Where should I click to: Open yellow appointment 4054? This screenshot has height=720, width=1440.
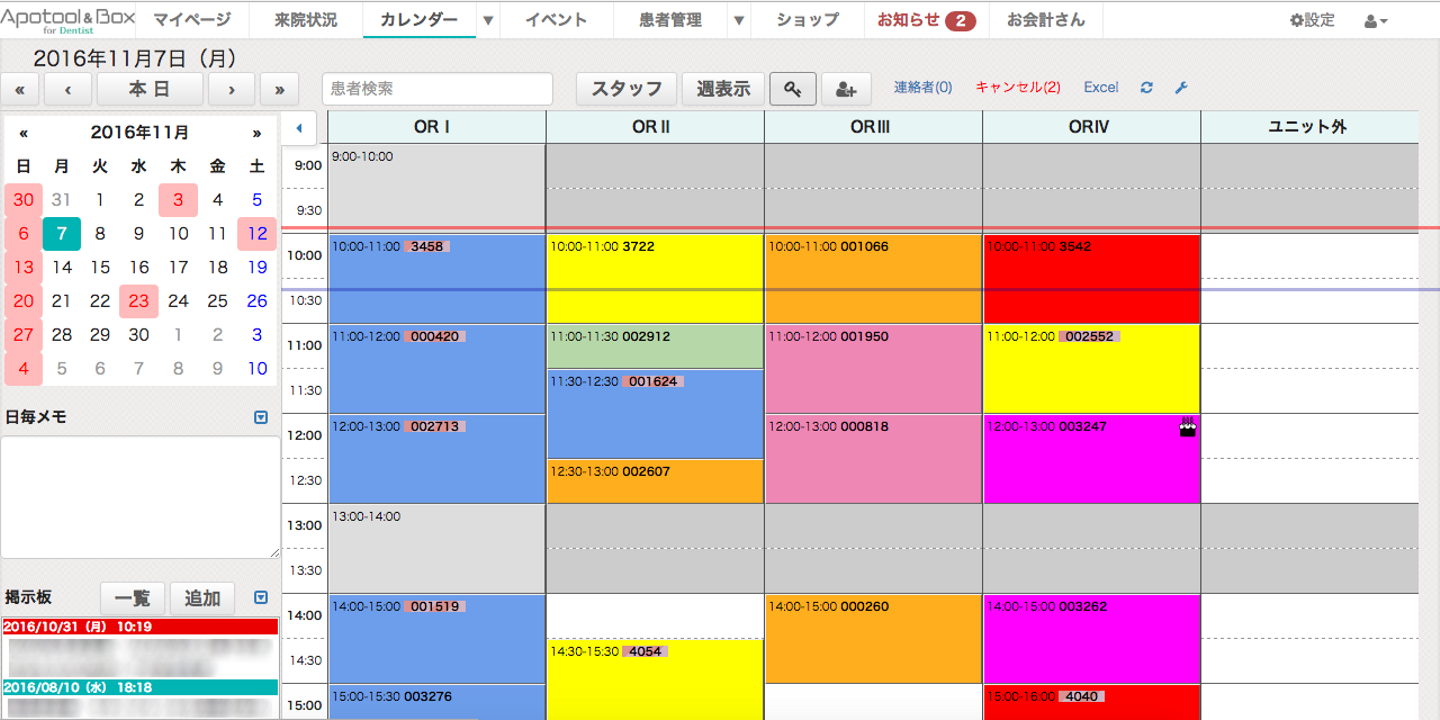[x=655, y=680]
